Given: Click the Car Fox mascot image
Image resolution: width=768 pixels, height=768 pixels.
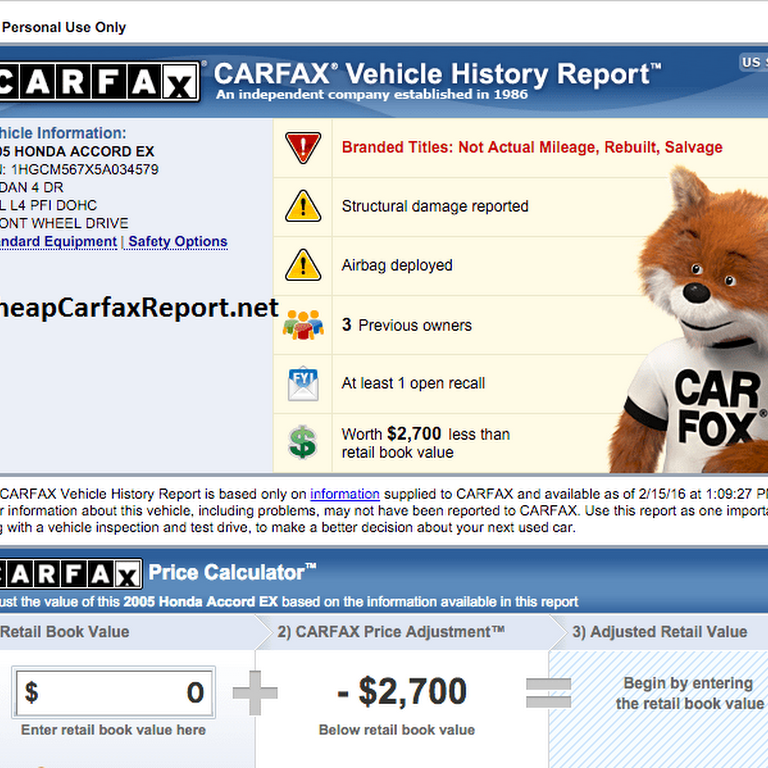Looking at the screenshot, I should click(688, 321).
